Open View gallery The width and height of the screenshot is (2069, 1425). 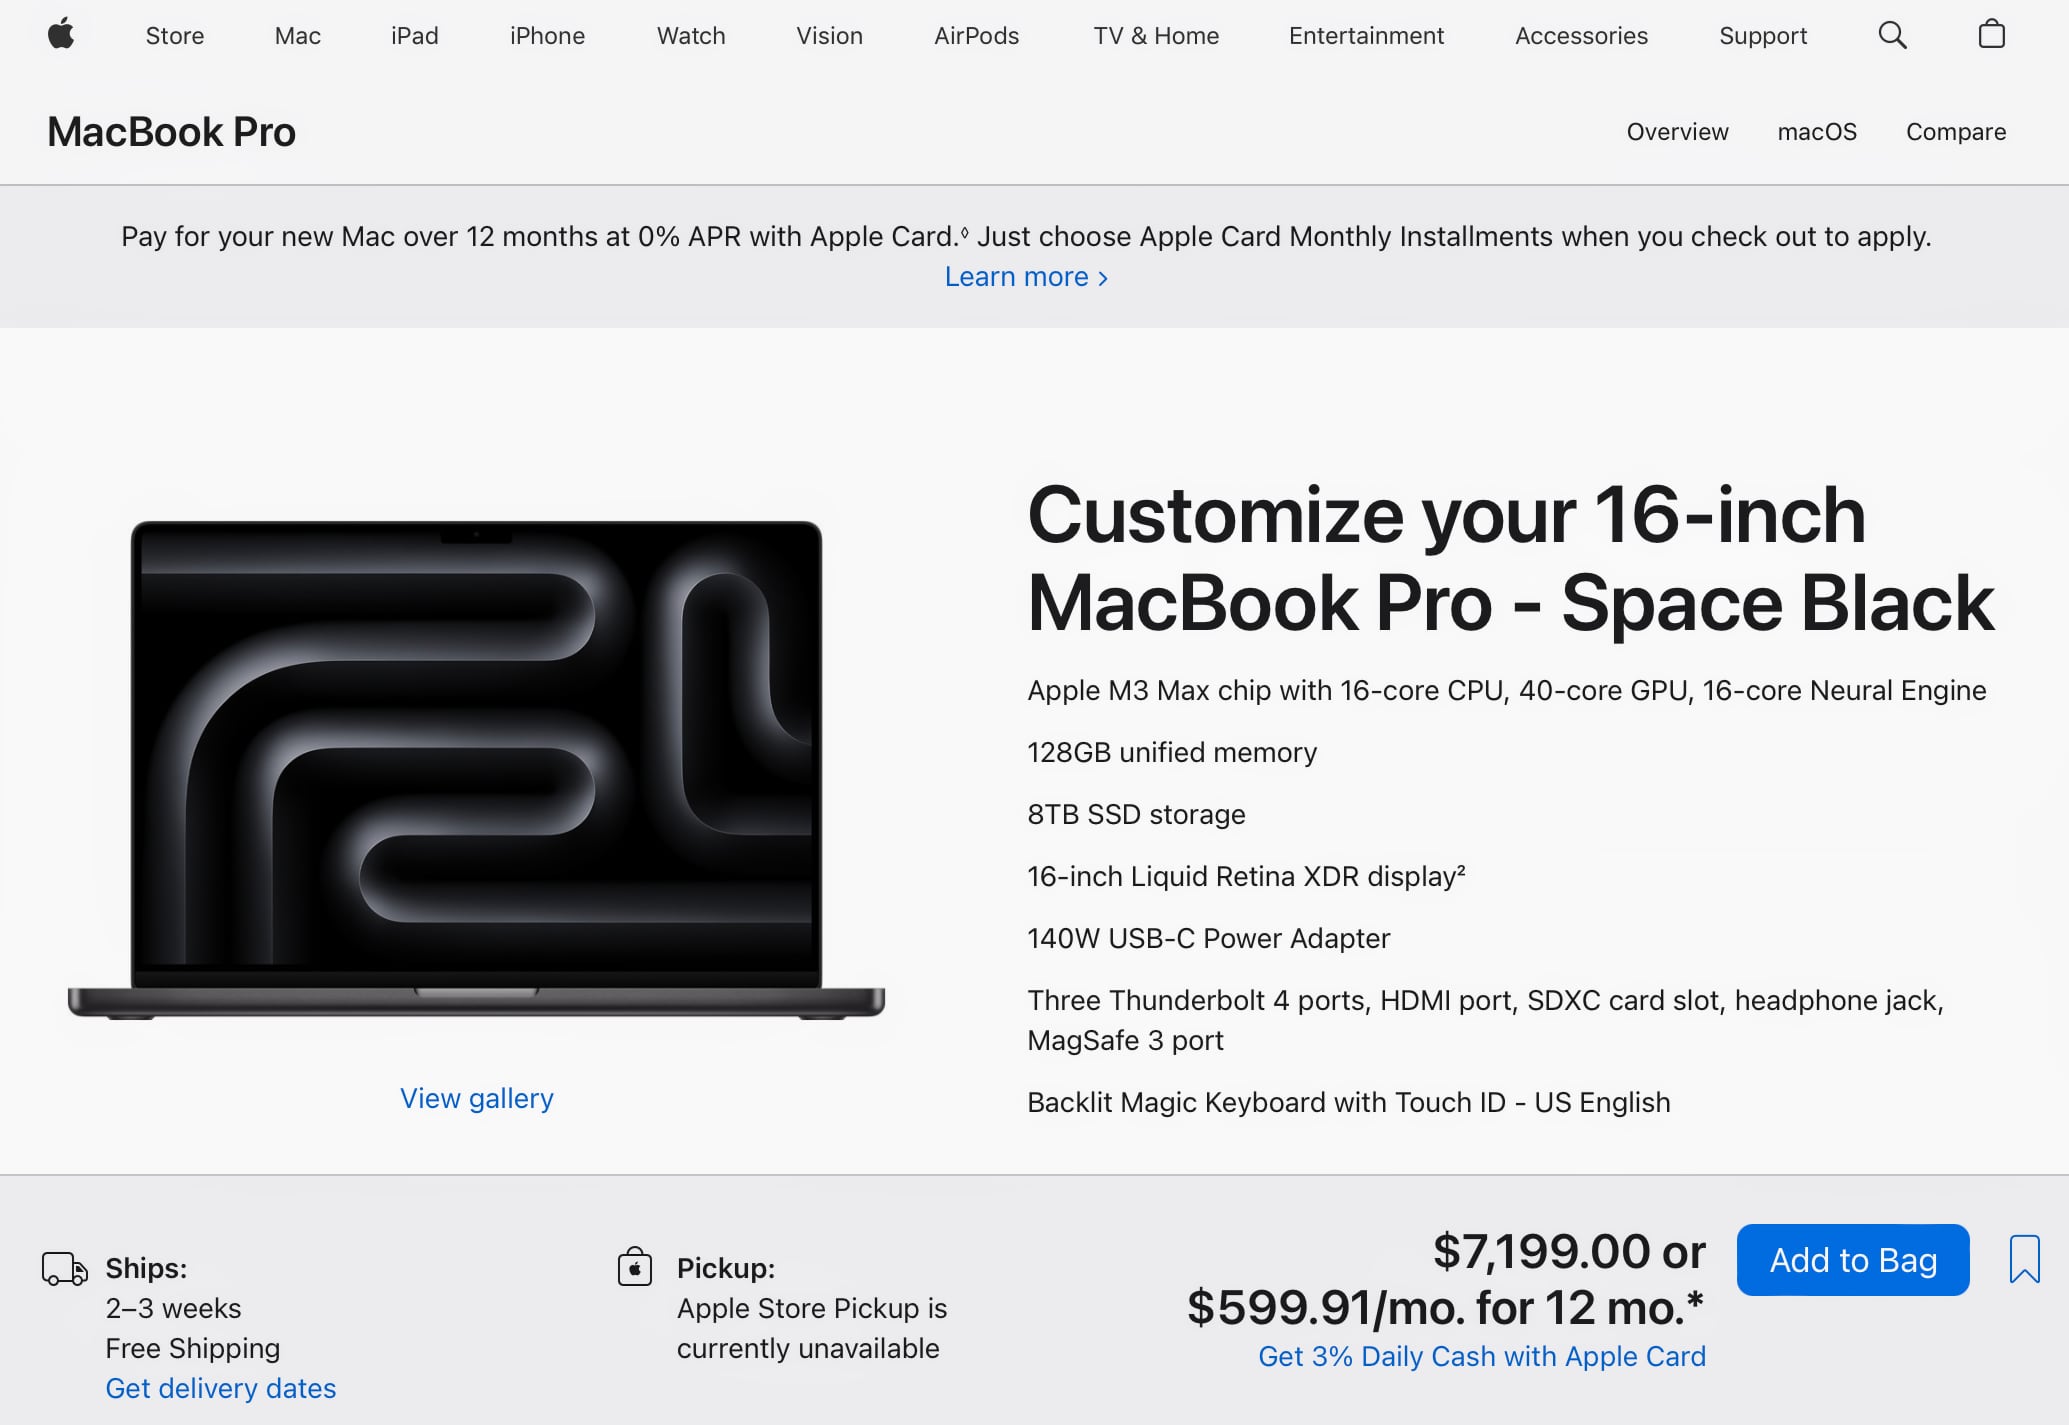pos(477,1097)
